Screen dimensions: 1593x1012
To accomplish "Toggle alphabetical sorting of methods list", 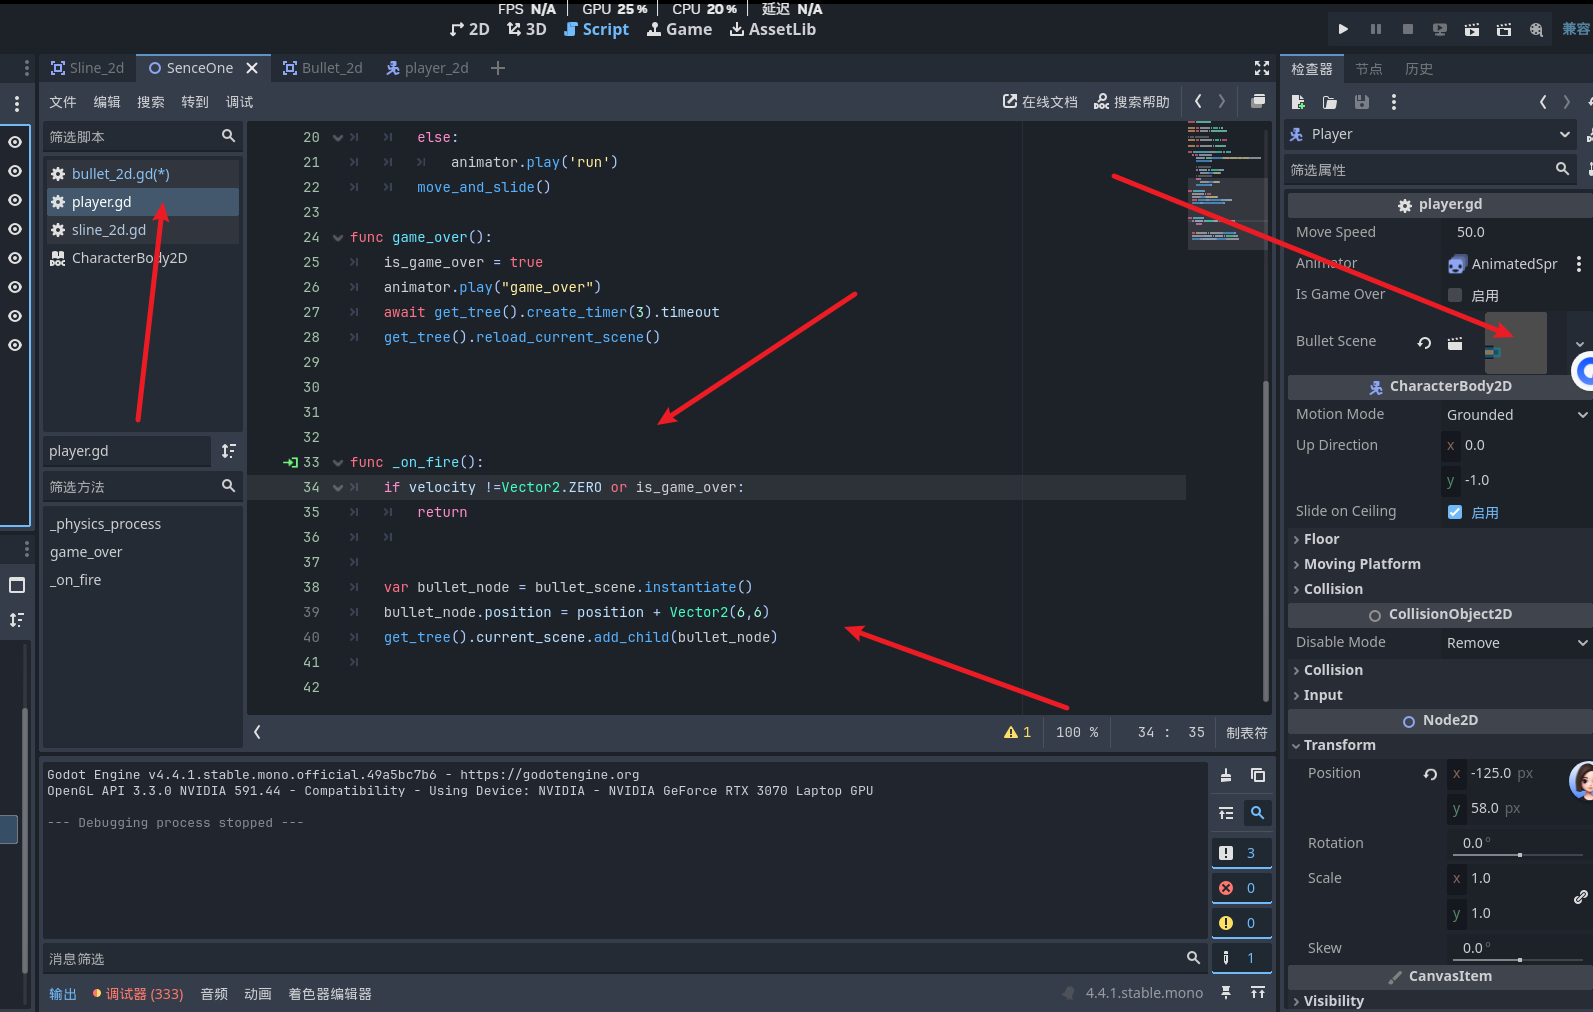I will pos(229,451).
